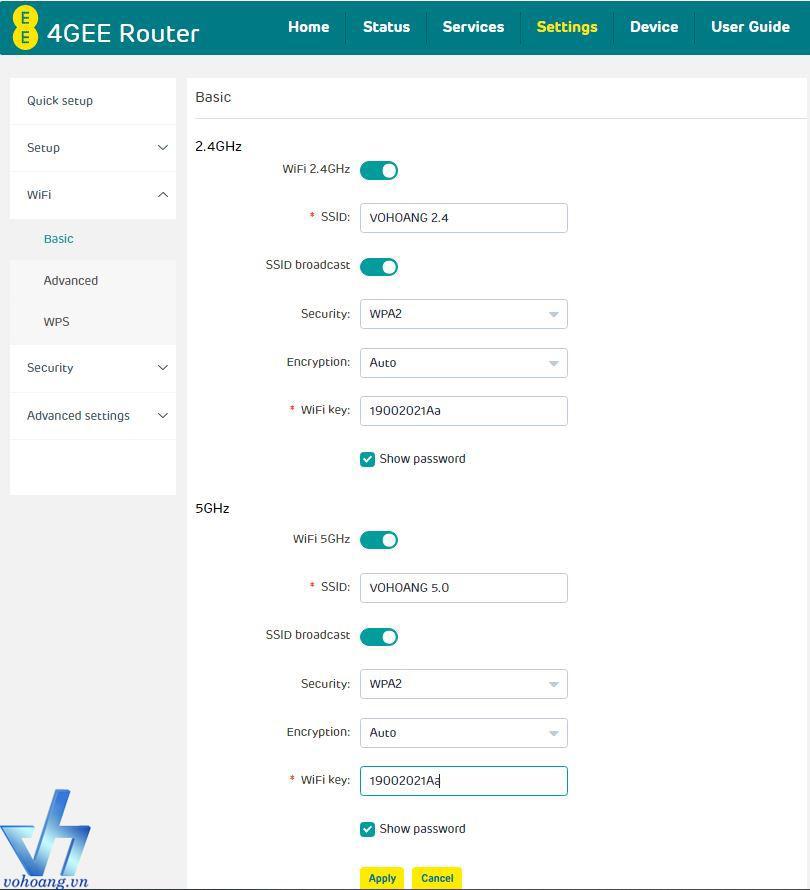Image resolution: width=810 pixels, height=890 pixels.
Task: Toggle WiFi 2.4GHz switch
Action: [379, 170]
